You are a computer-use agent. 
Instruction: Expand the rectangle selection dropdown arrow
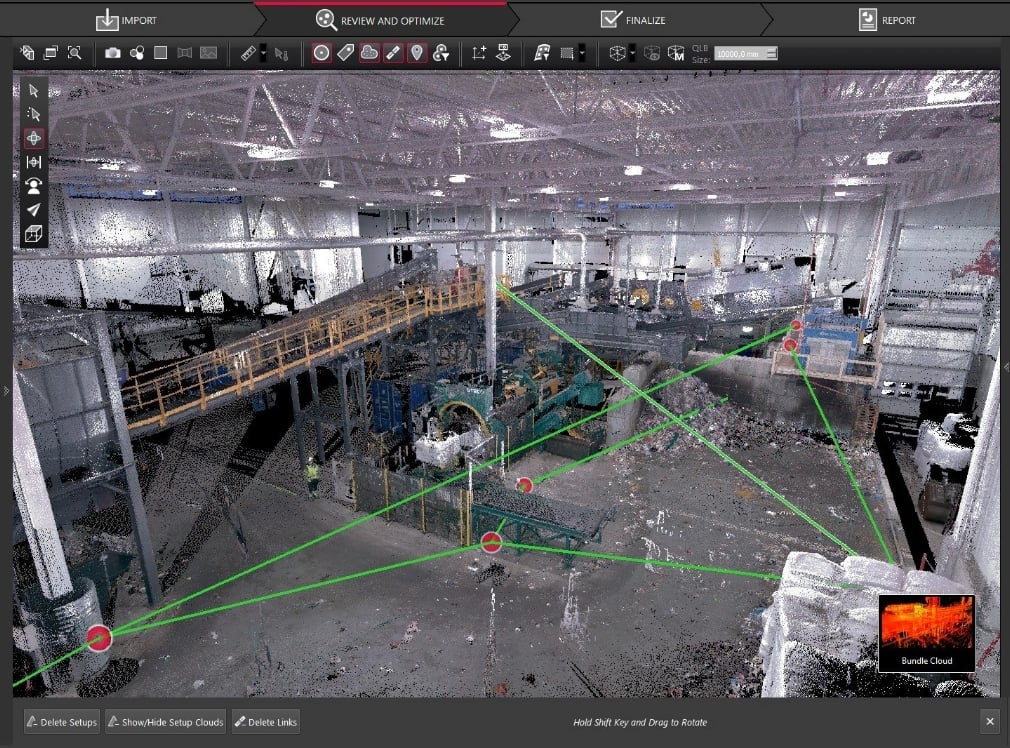coord(582,53)
